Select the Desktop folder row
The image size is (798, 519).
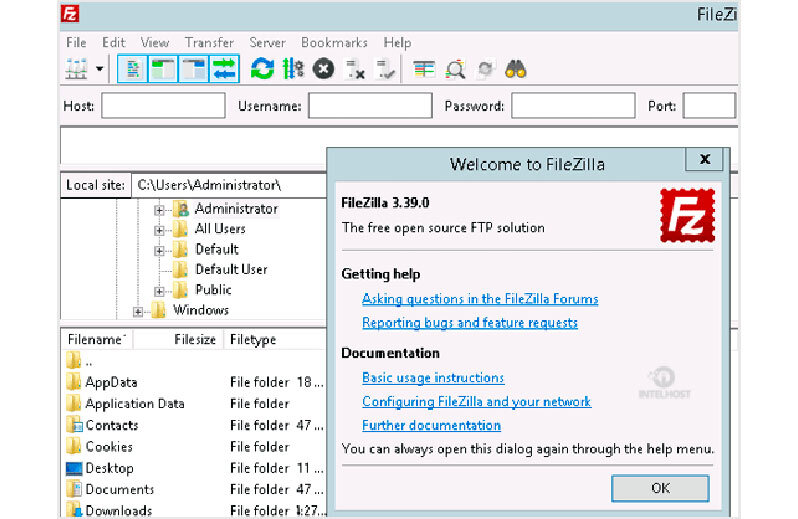pos(194,468)
